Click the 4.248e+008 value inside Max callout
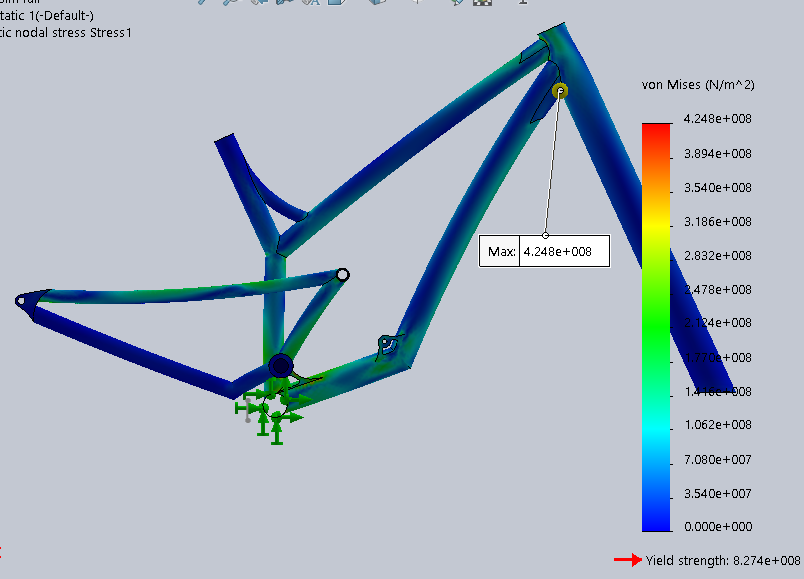804x579 pixels. click(x=557, y=252)
